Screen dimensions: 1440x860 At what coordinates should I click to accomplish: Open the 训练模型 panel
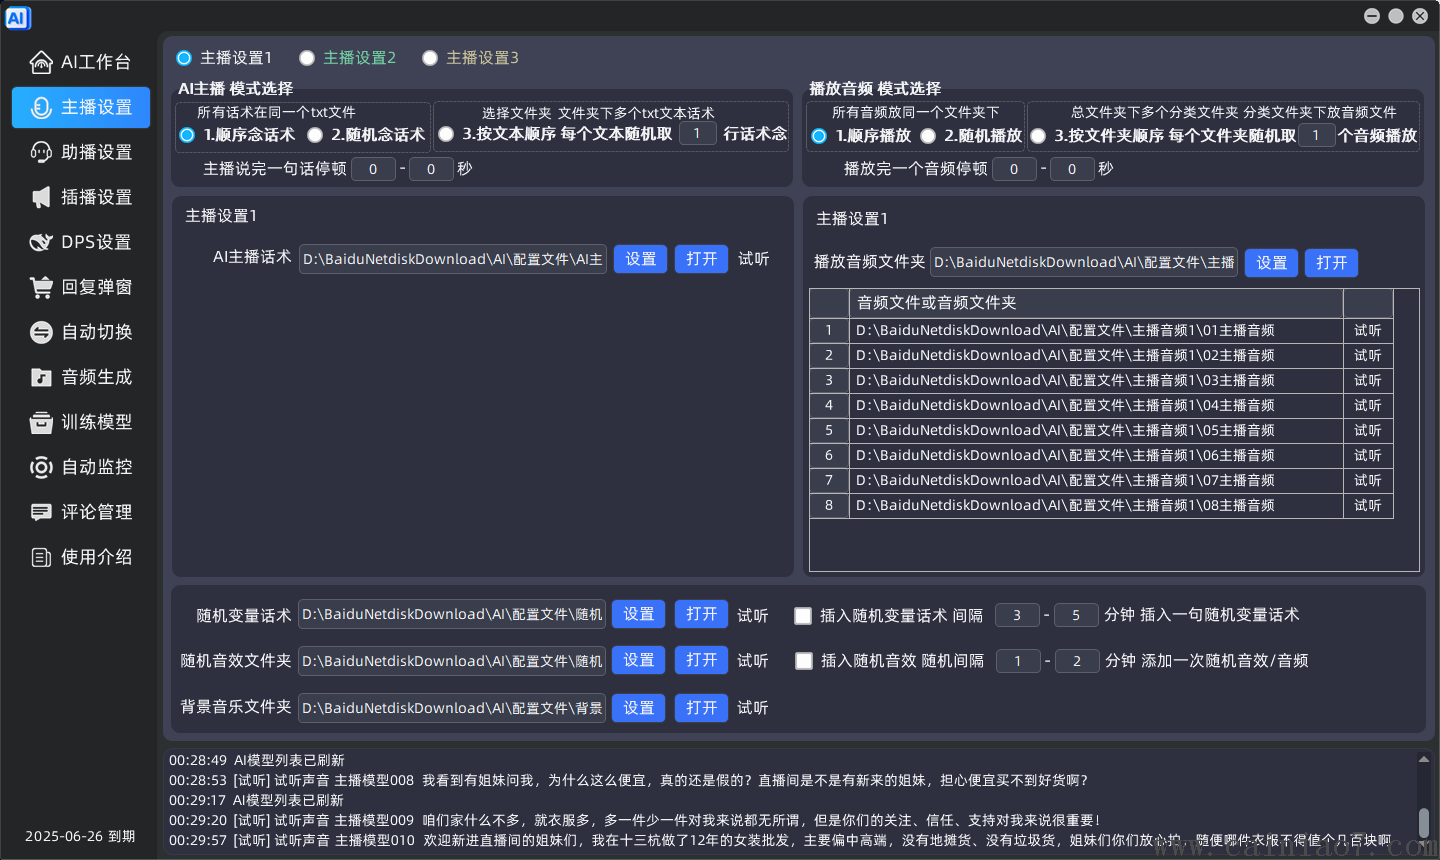[x=80, y=422]
